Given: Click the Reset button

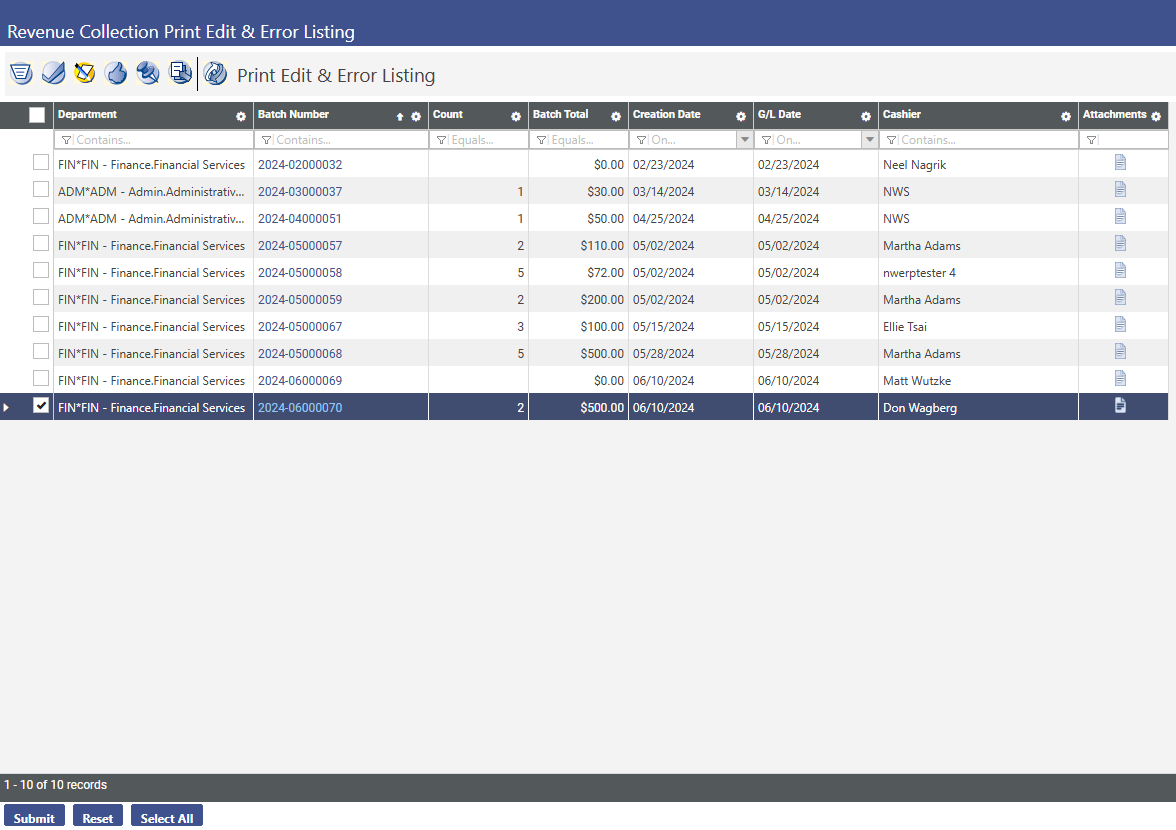Looking at the screenshot, I should click(x=98, y=817).
